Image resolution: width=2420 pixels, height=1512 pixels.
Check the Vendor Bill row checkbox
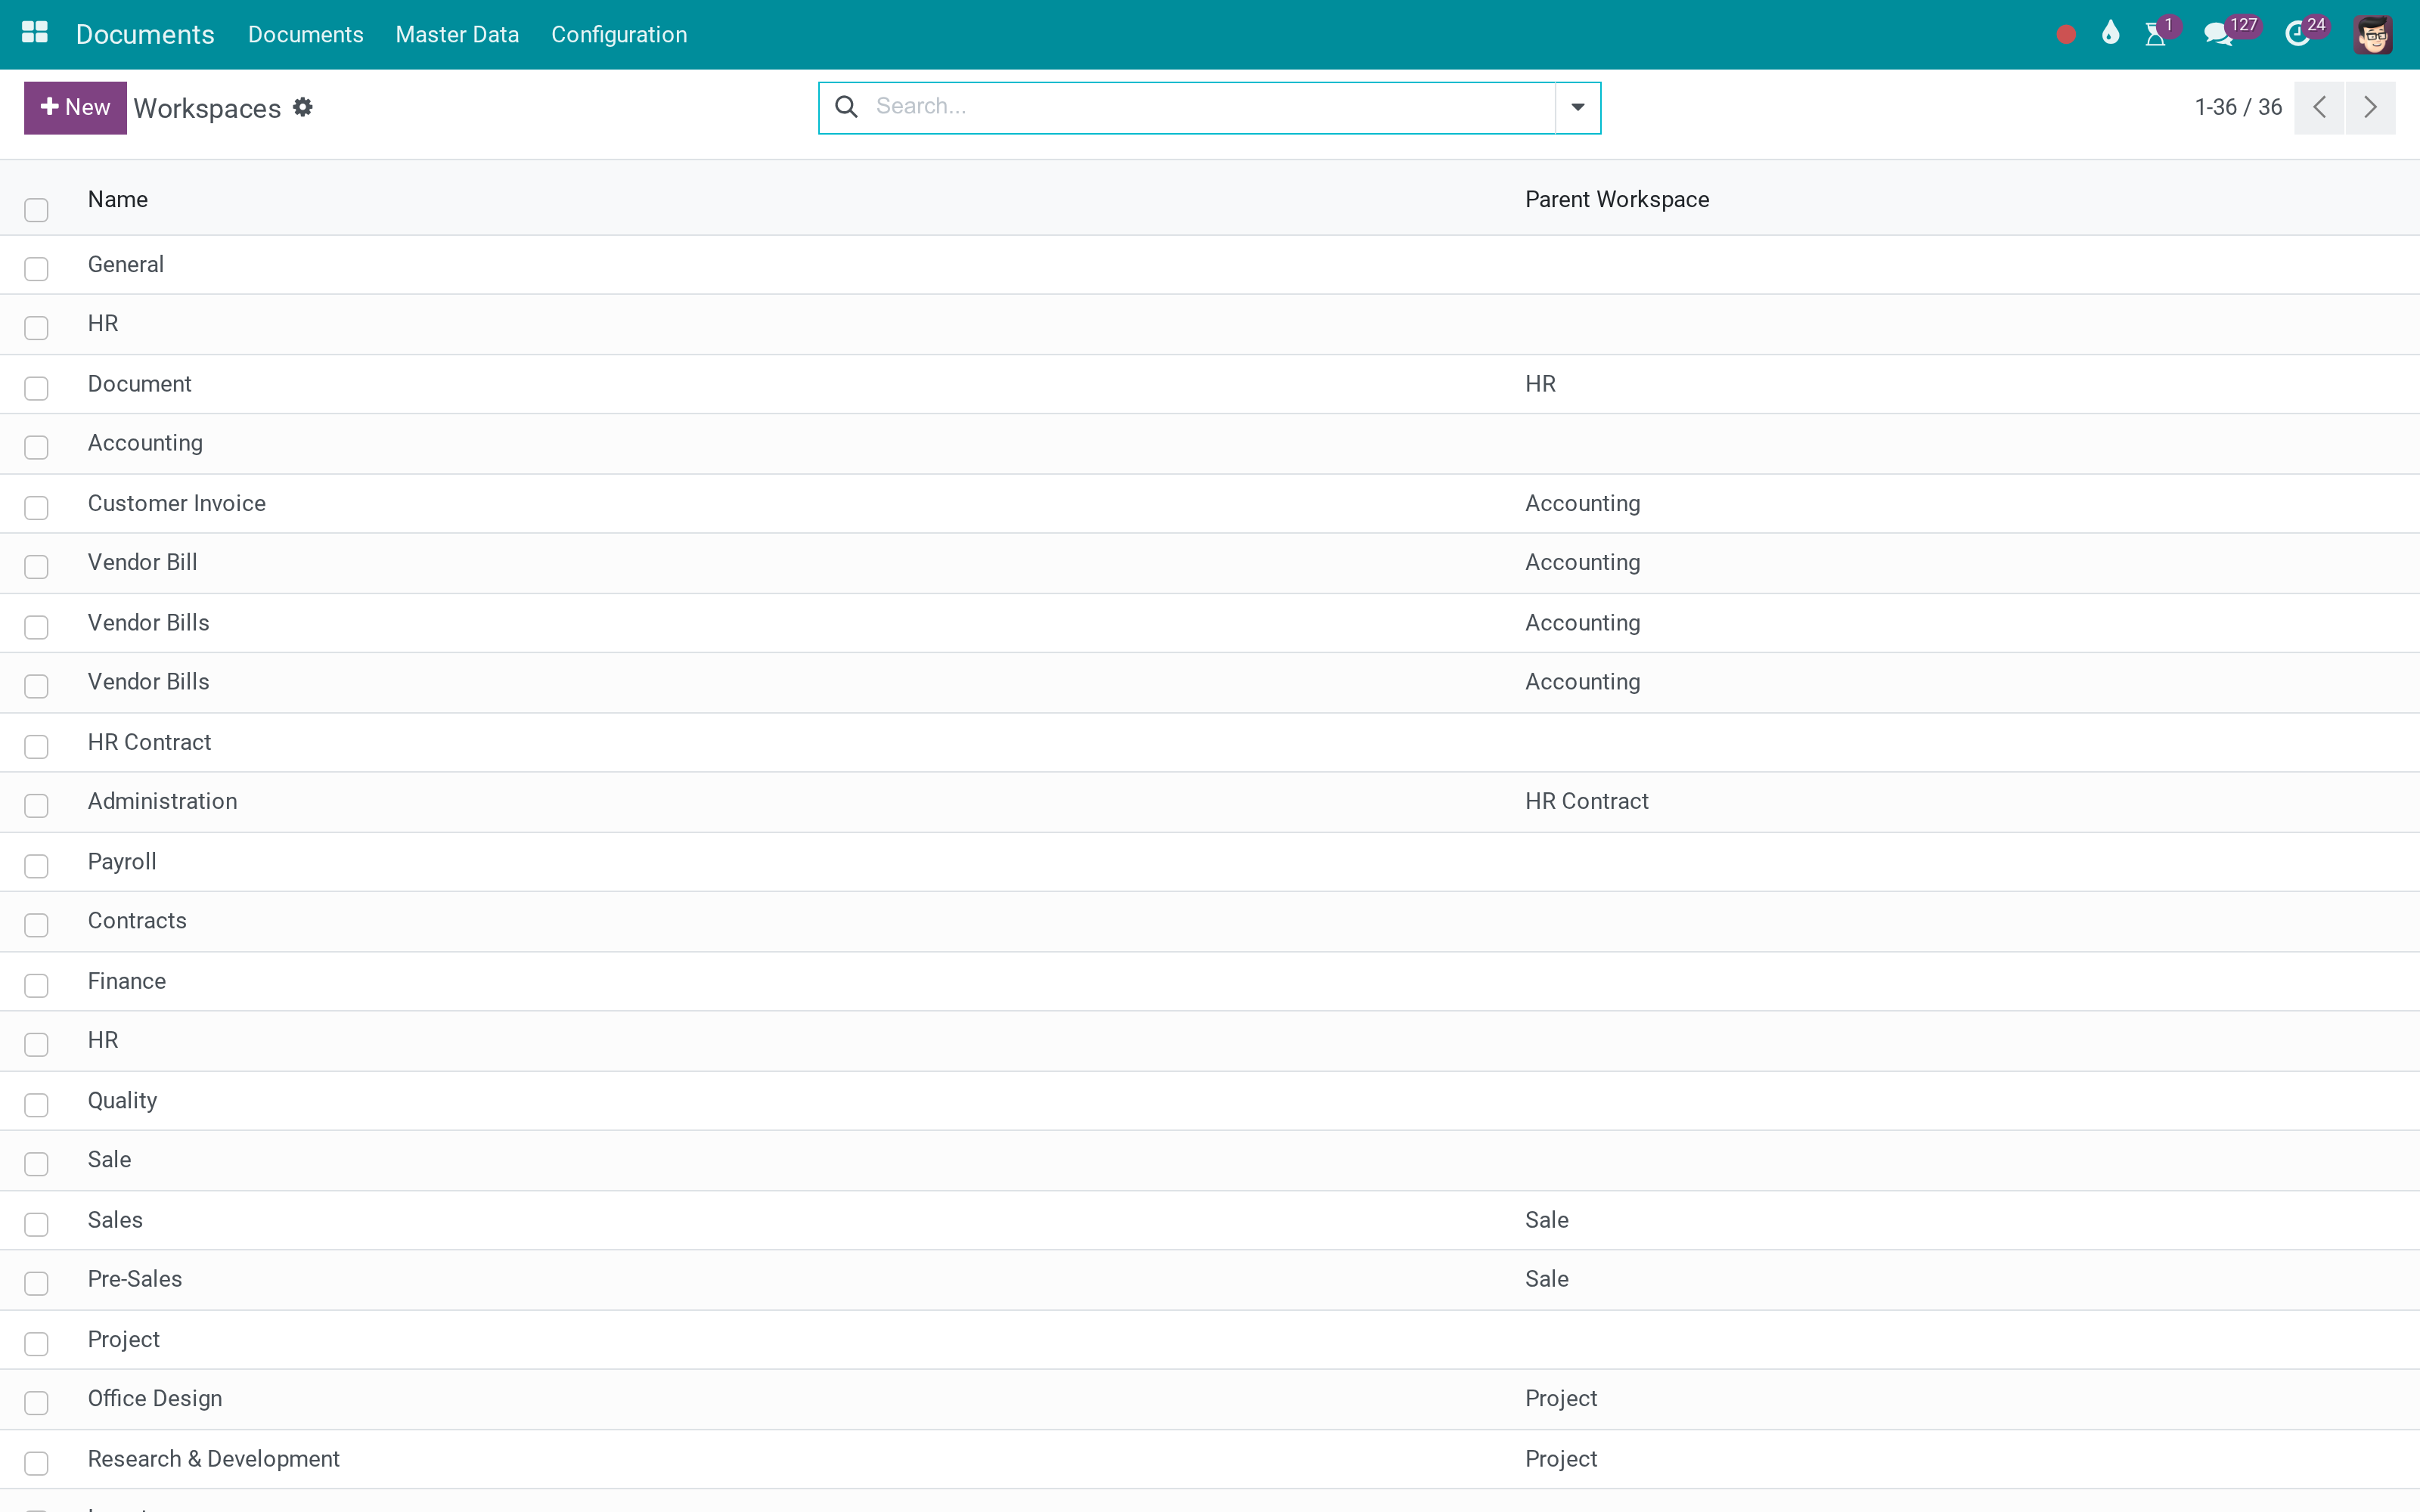pyautogui.click(x=36, y=567)
